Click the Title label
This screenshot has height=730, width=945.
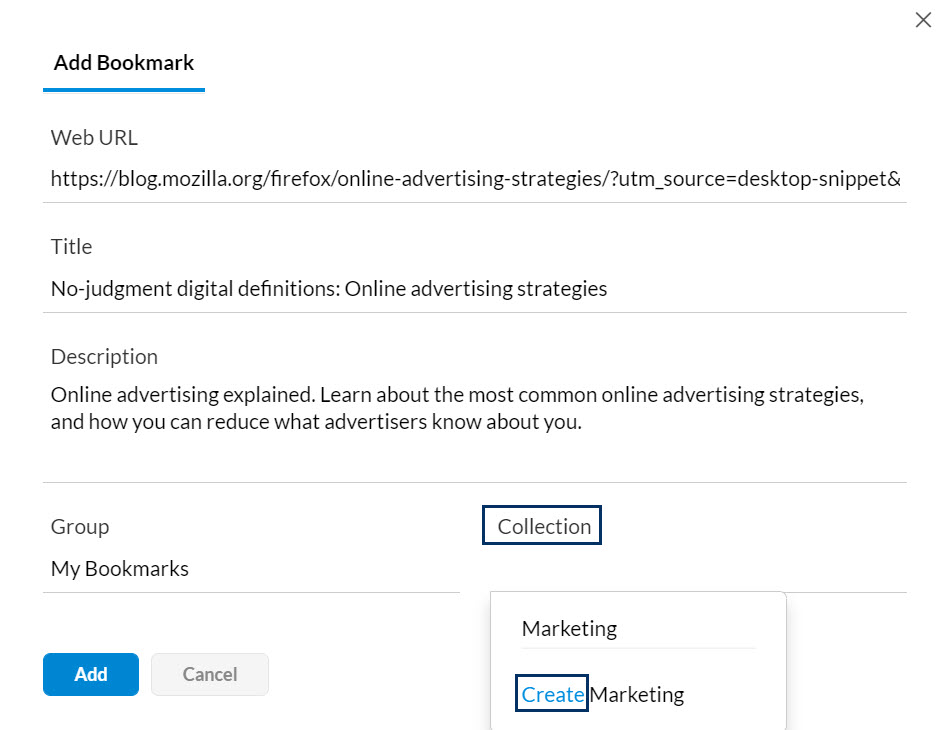(x=71, y=247)
